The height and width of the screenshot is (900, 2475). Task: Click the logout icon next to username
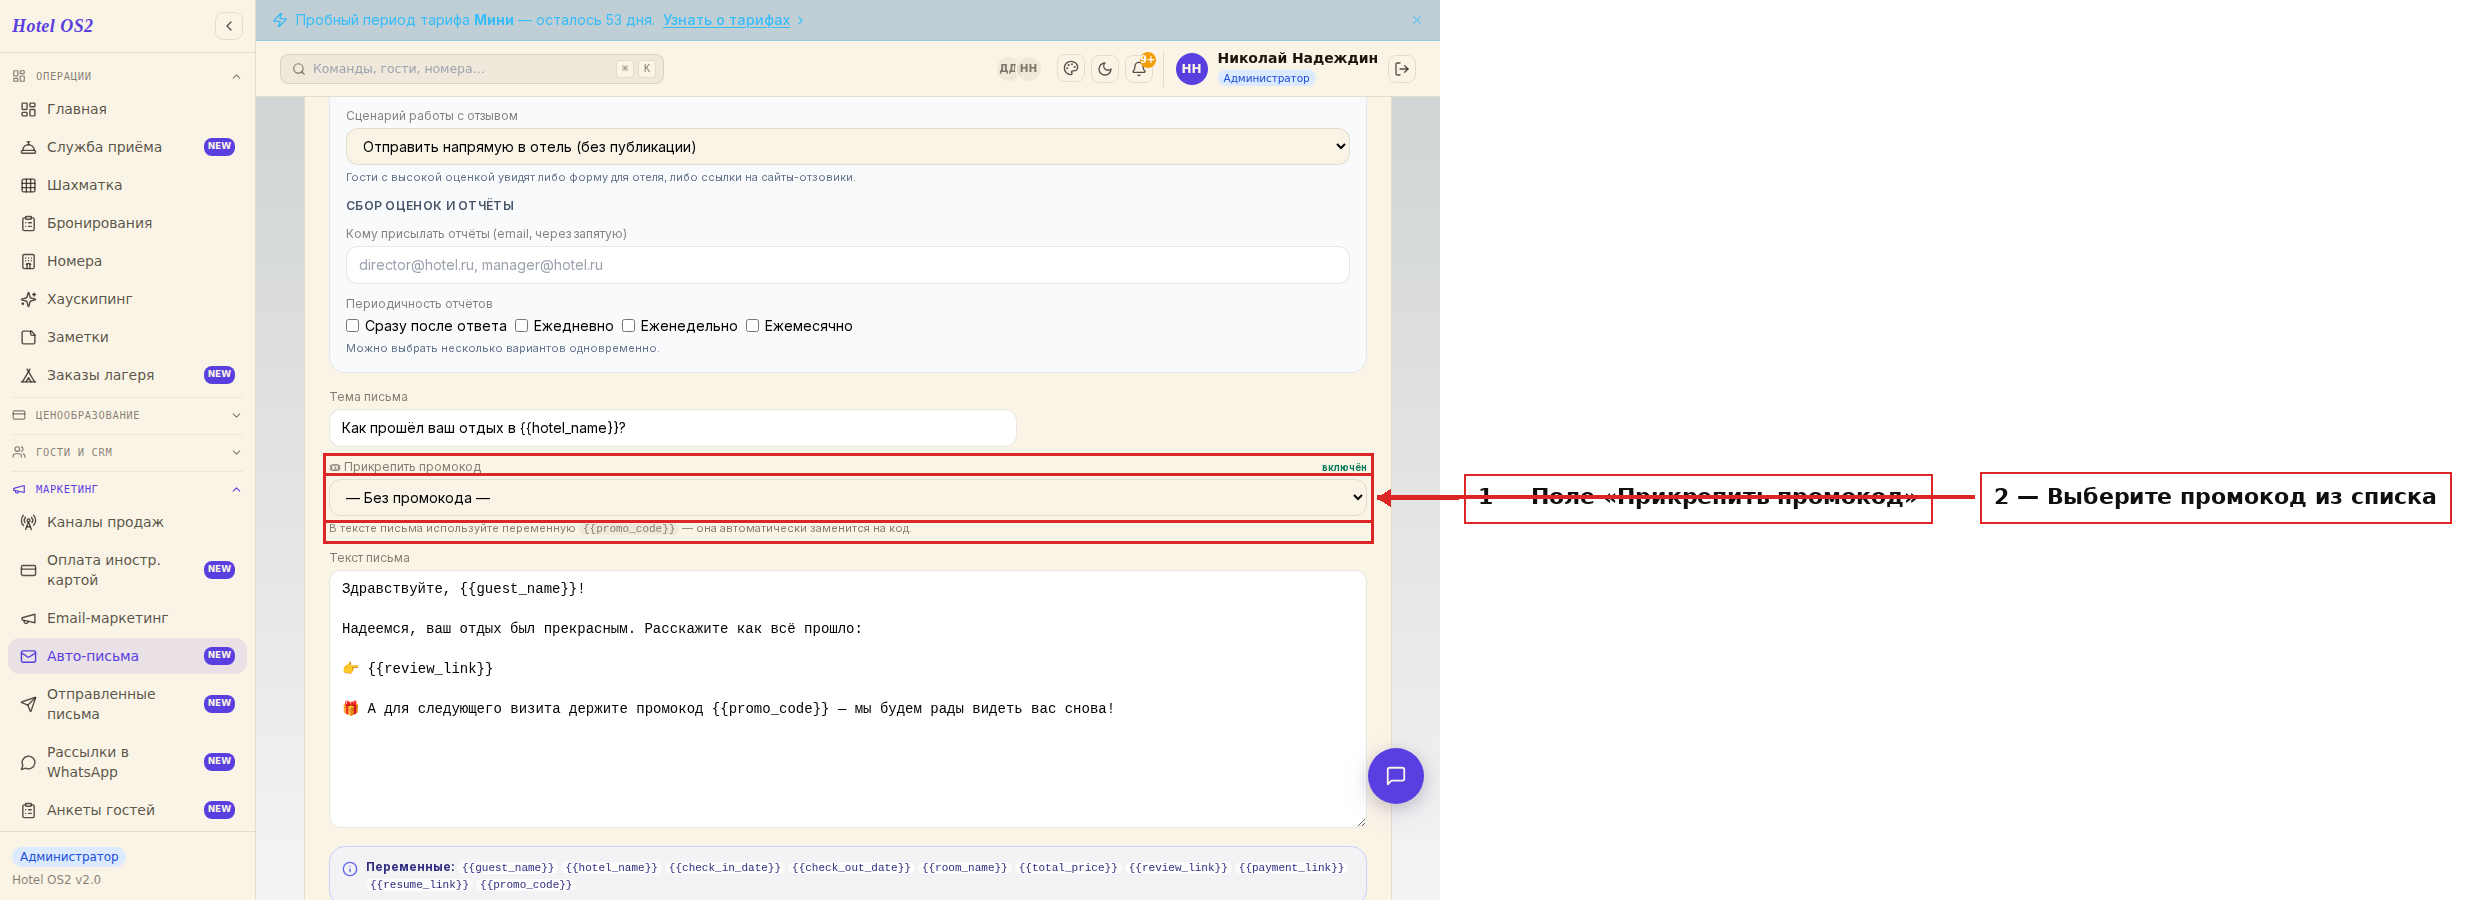point(1402,69)
